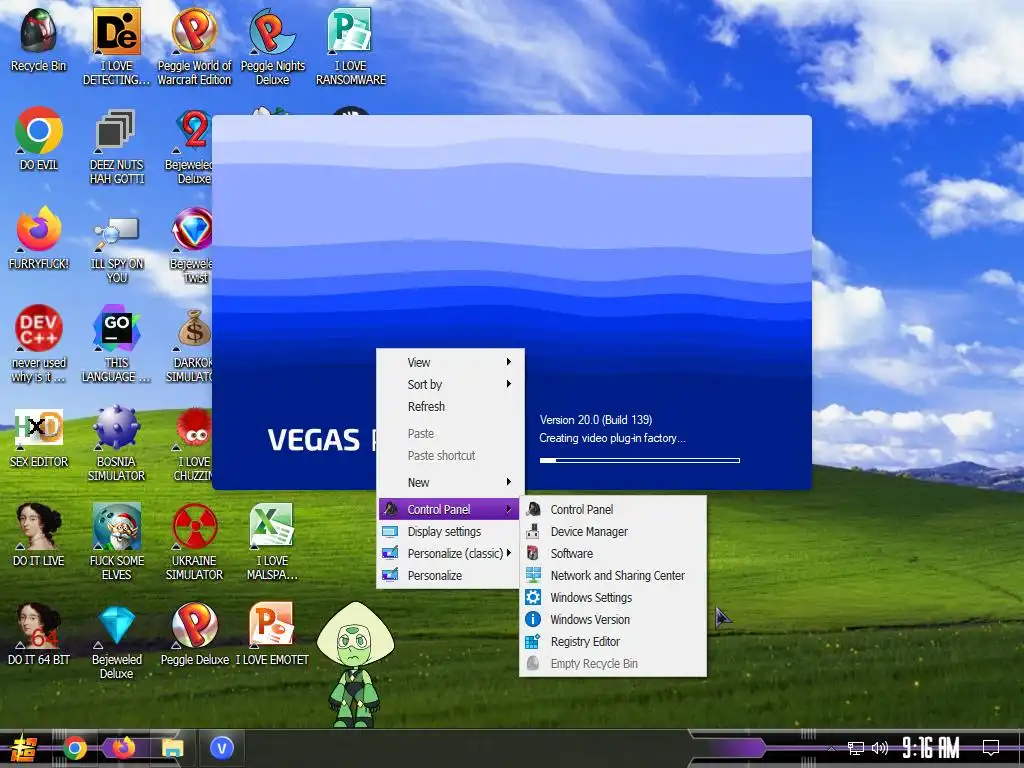Choose Refresh in the context menu
This screenshot has height=768, width=1024.
451,407
